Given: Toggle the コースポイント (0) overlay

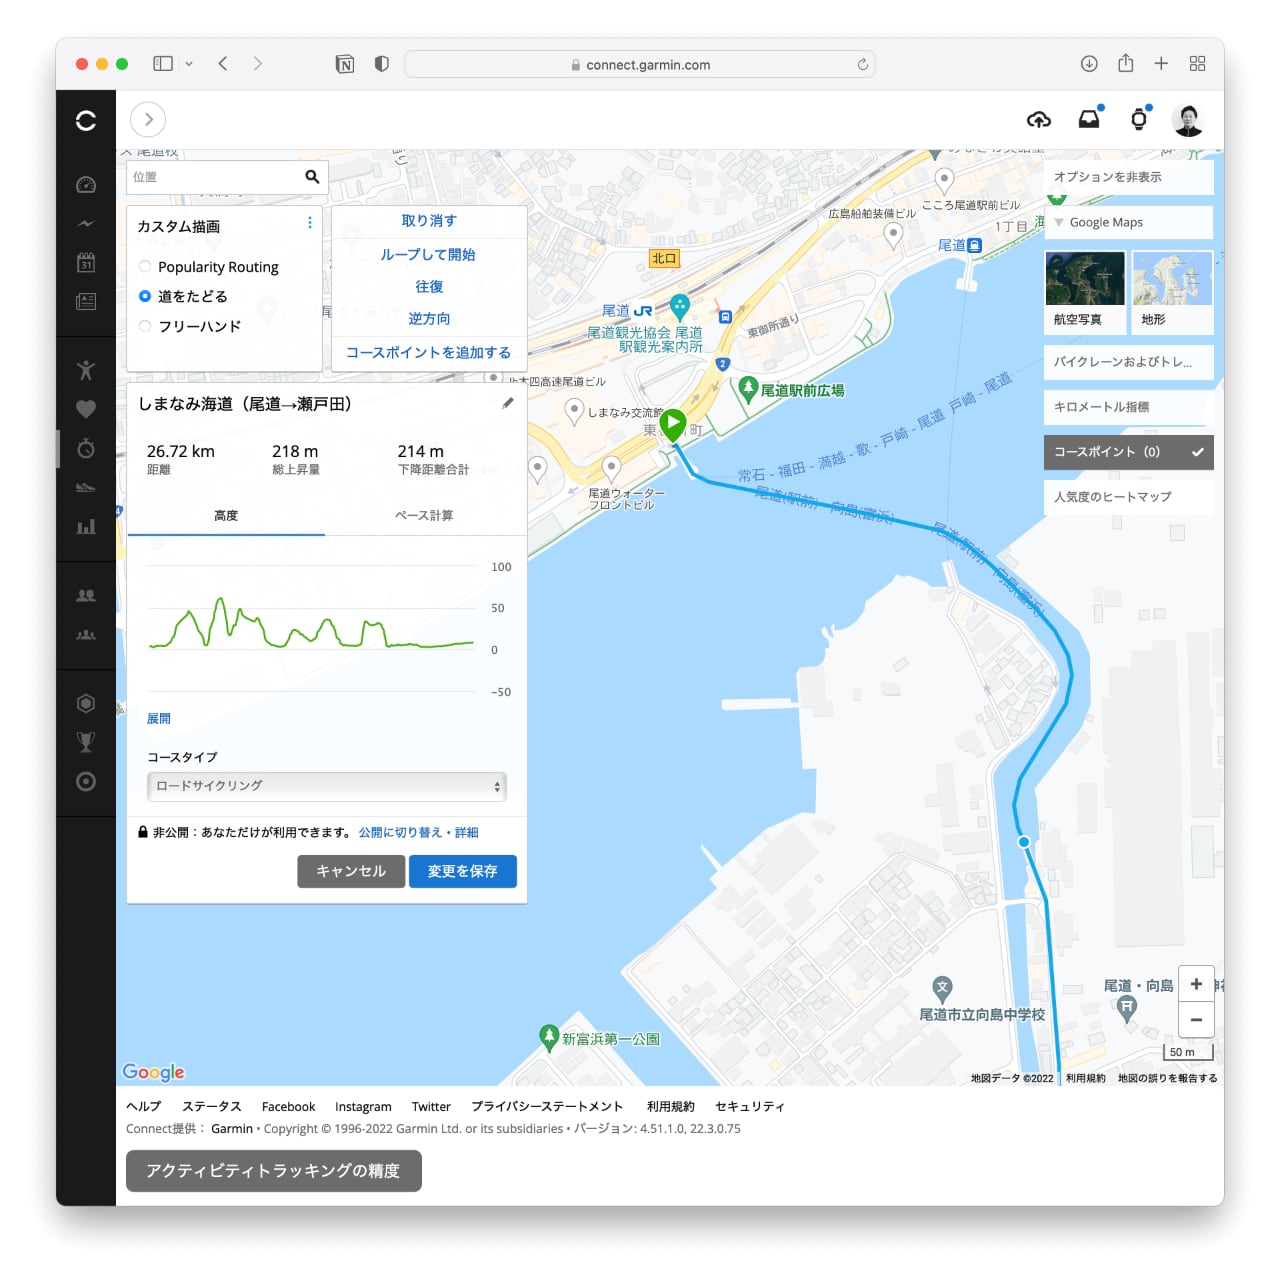Looking at the screenshot, I should (x=1128, y=452).
